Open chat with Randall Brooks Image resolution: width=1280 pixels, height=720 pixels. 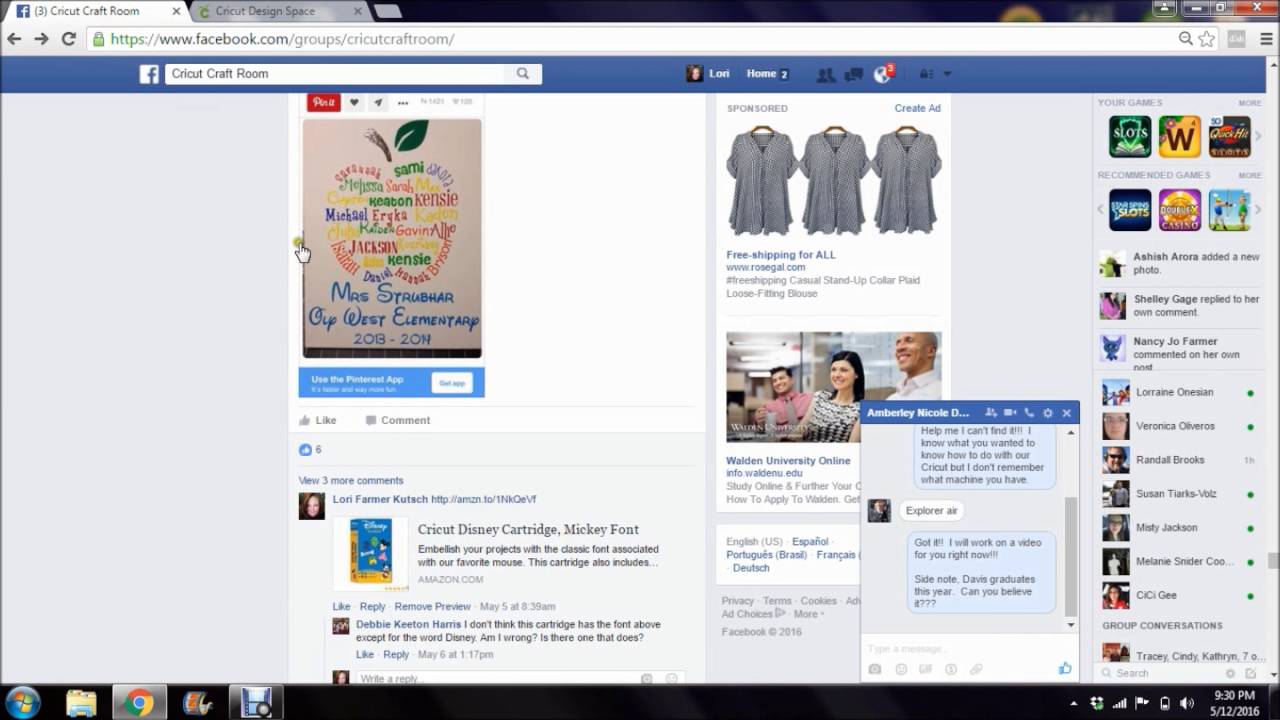(x=1179, y=461)
